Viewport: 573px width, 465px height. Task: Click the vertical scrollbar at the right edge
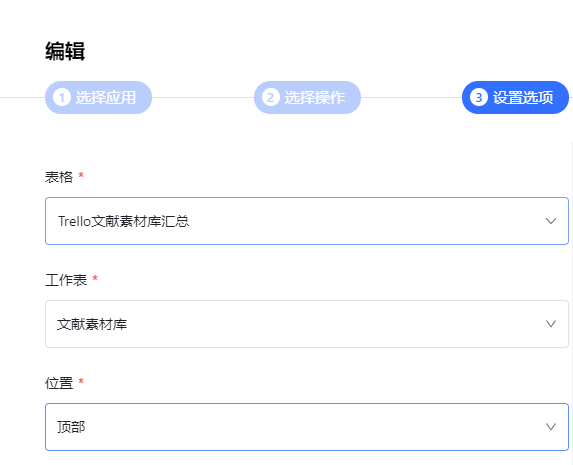point(572,303)
